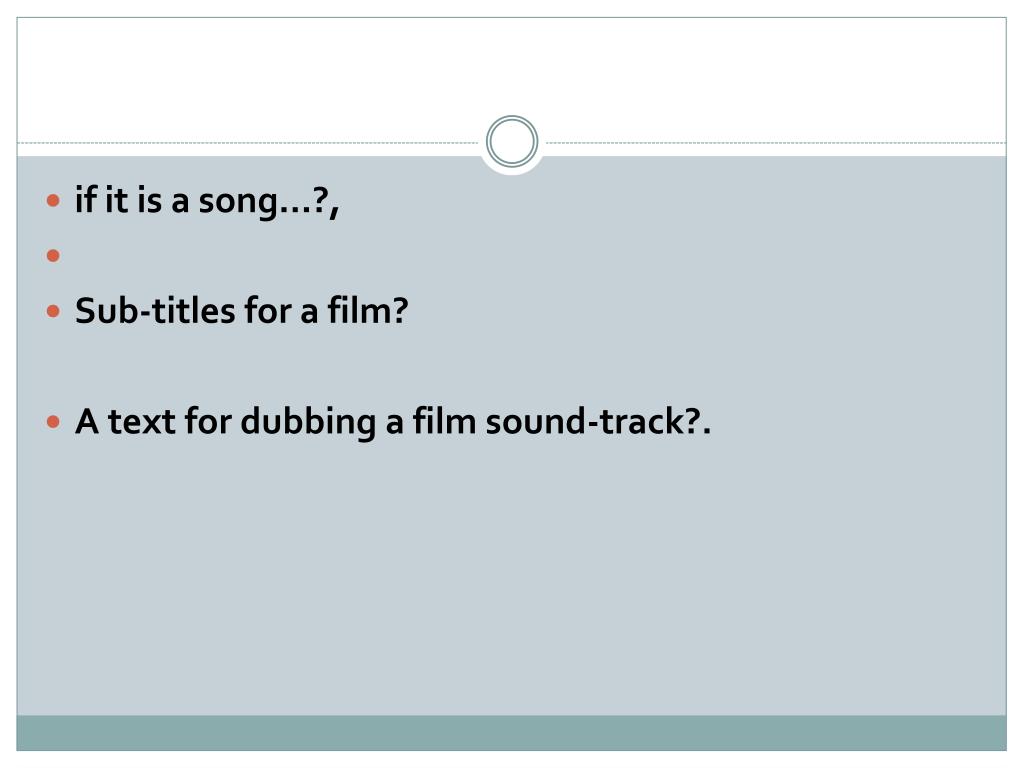Viewport: 1024px width, 768px height.
Task: Click the circle ornament on the divider
Action: [512, 142]
